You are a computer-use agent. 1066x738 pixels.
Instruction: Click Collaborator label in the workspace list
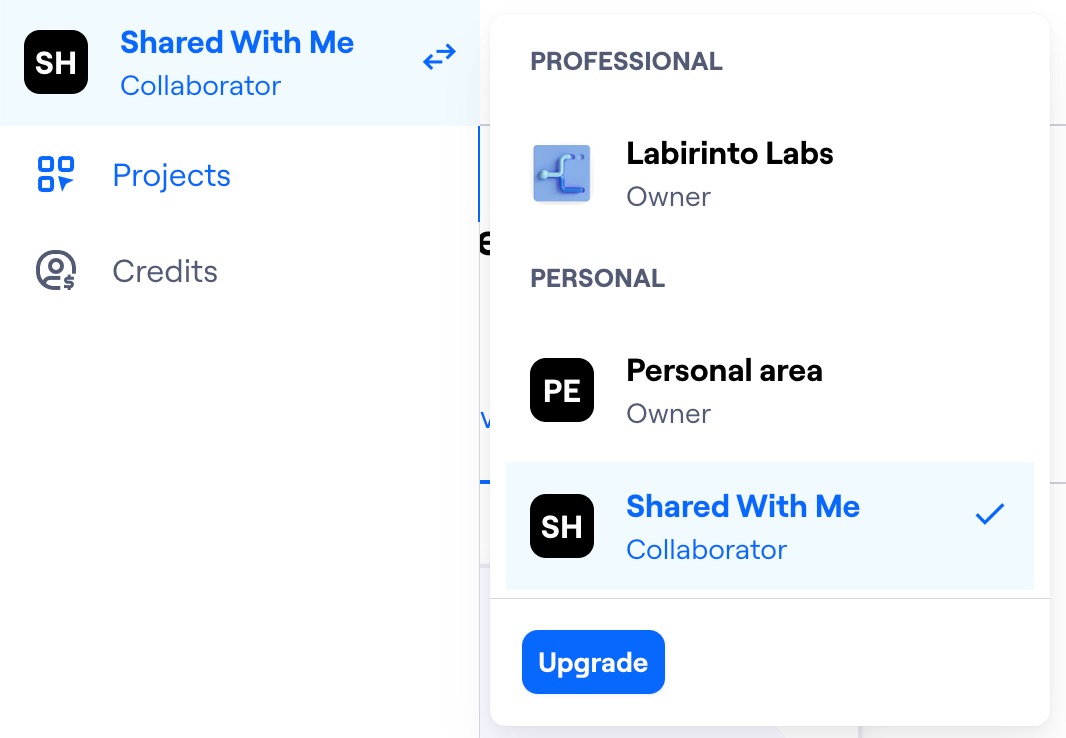click(x=706, y=550)
